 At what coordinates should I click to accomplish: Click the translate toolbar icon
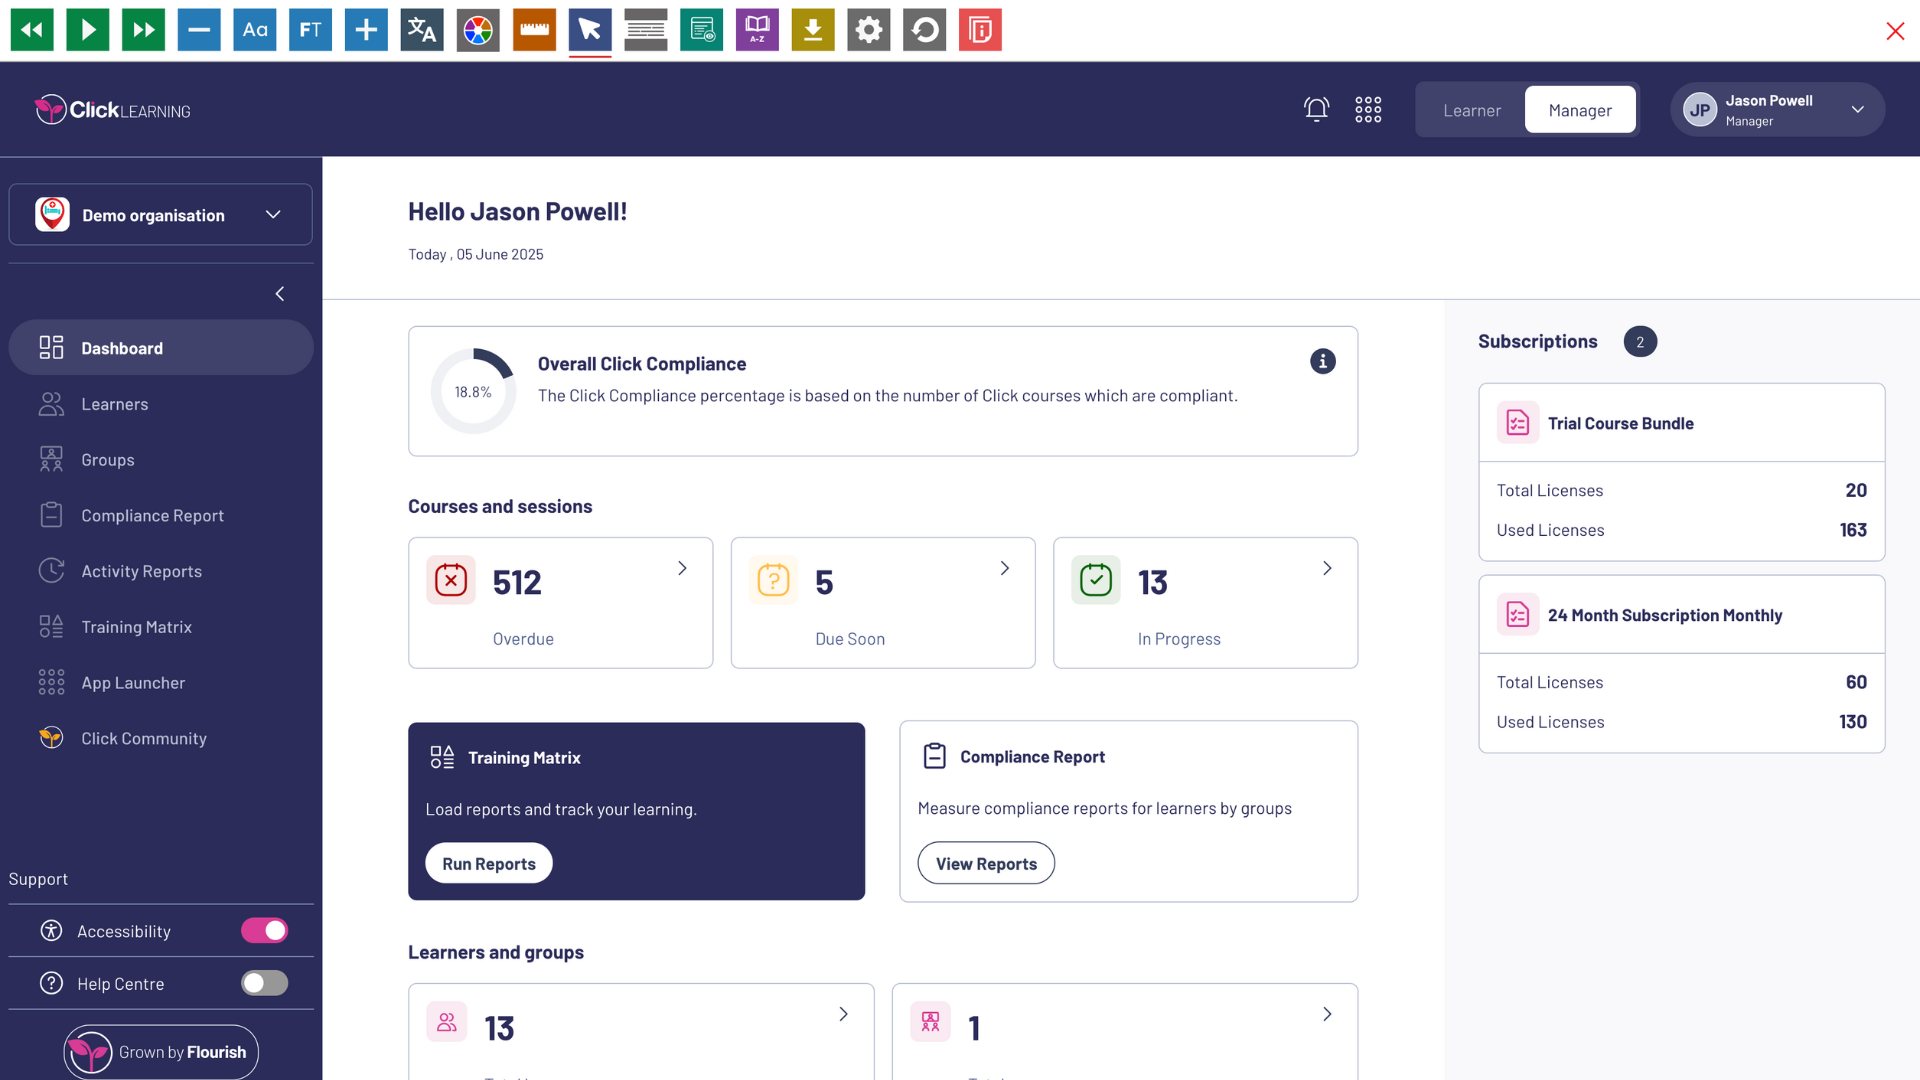click(422, 30)
